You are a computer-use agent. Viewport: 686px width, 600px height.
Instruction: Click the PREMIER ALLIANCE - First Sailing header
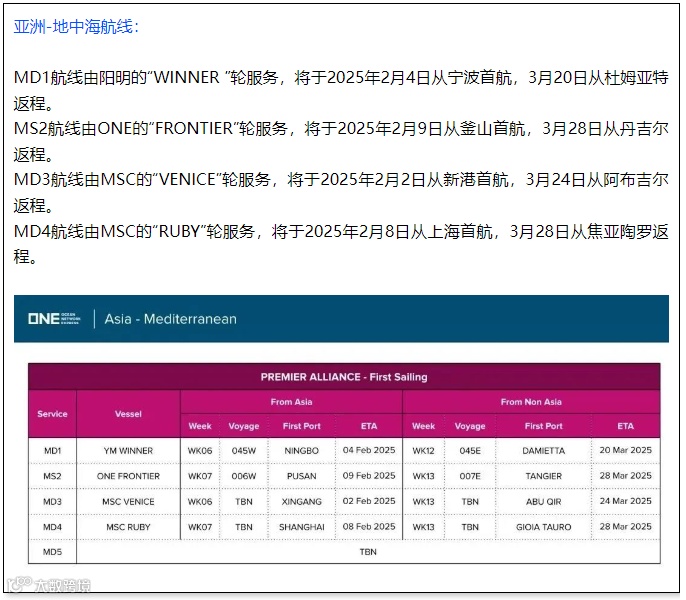344,377
